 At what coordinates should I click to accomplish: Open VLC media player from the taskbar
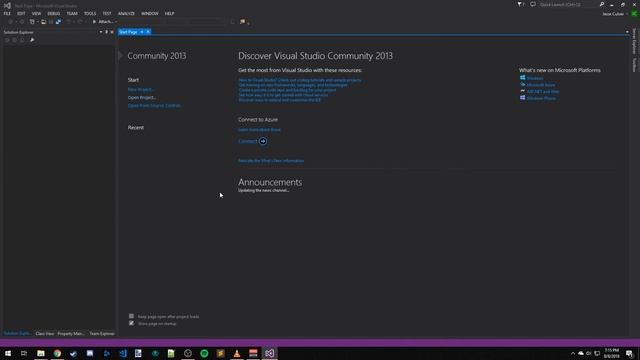coord(237,353)
